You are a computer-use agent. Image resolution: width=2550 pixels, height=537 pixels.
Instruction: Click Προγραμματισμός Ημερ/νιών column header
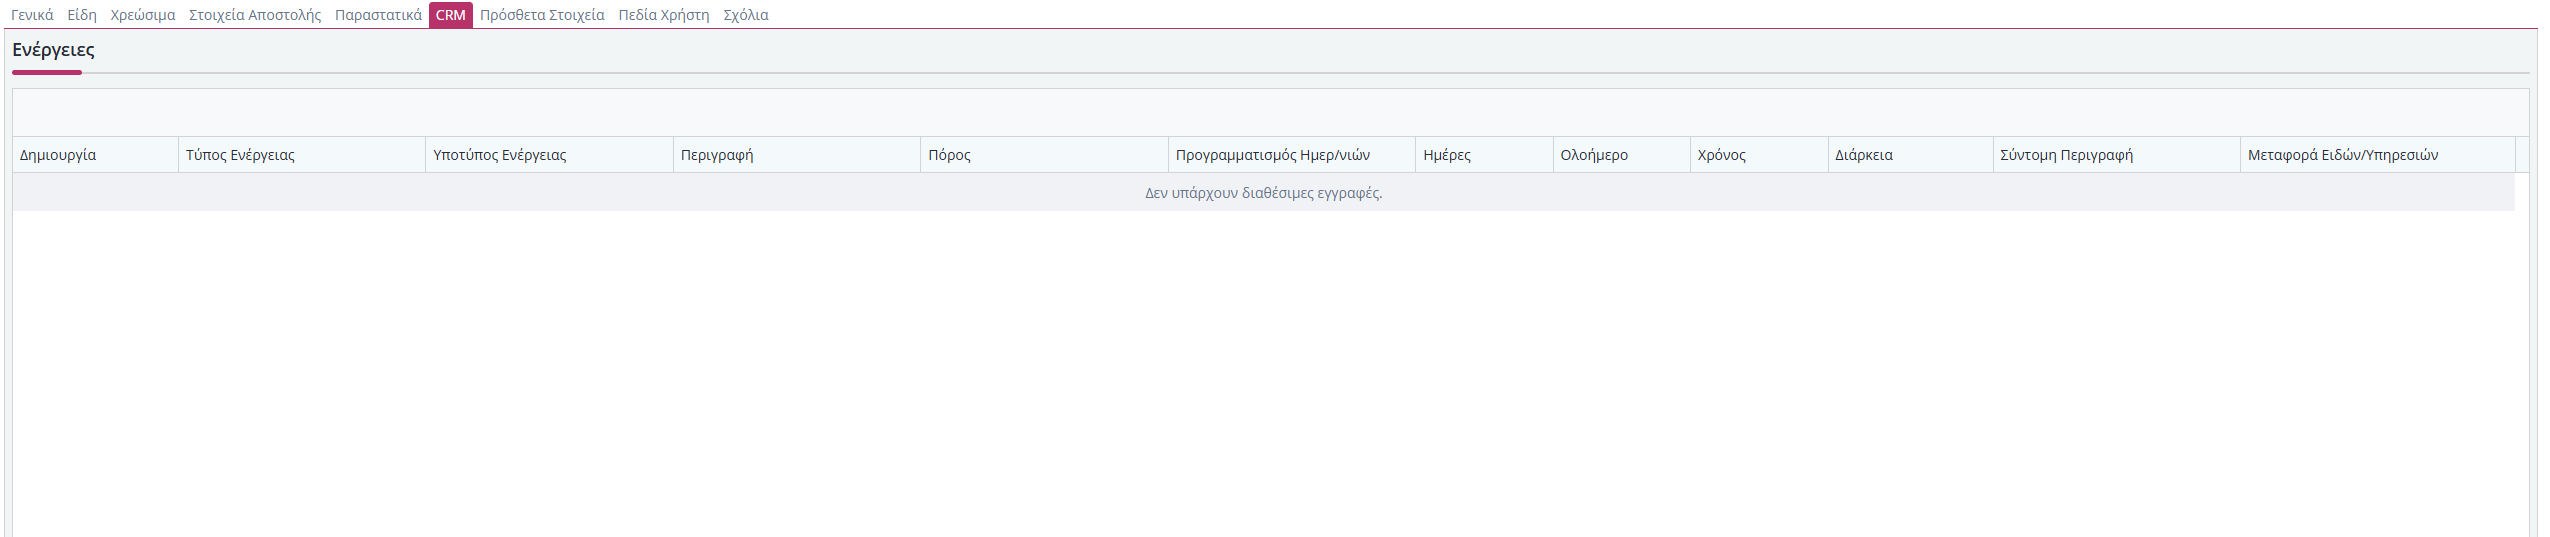[1272, 155]
